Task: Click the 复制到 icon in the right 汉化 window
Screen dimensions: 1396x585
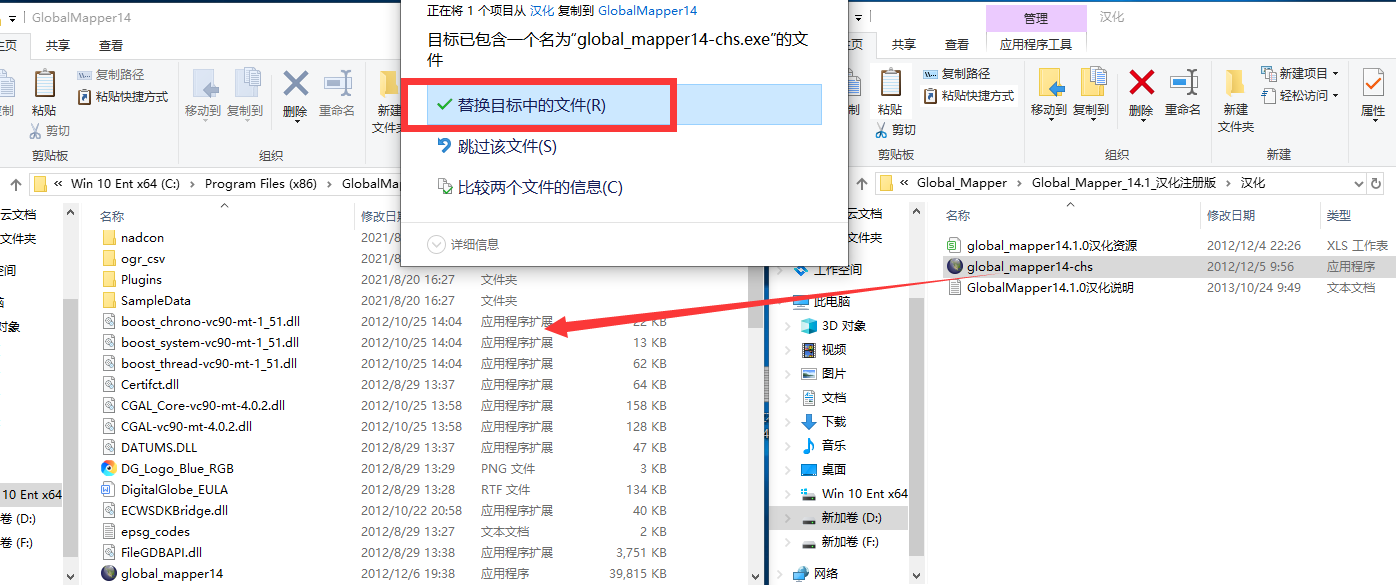Action: click(x=1092, y=84)
